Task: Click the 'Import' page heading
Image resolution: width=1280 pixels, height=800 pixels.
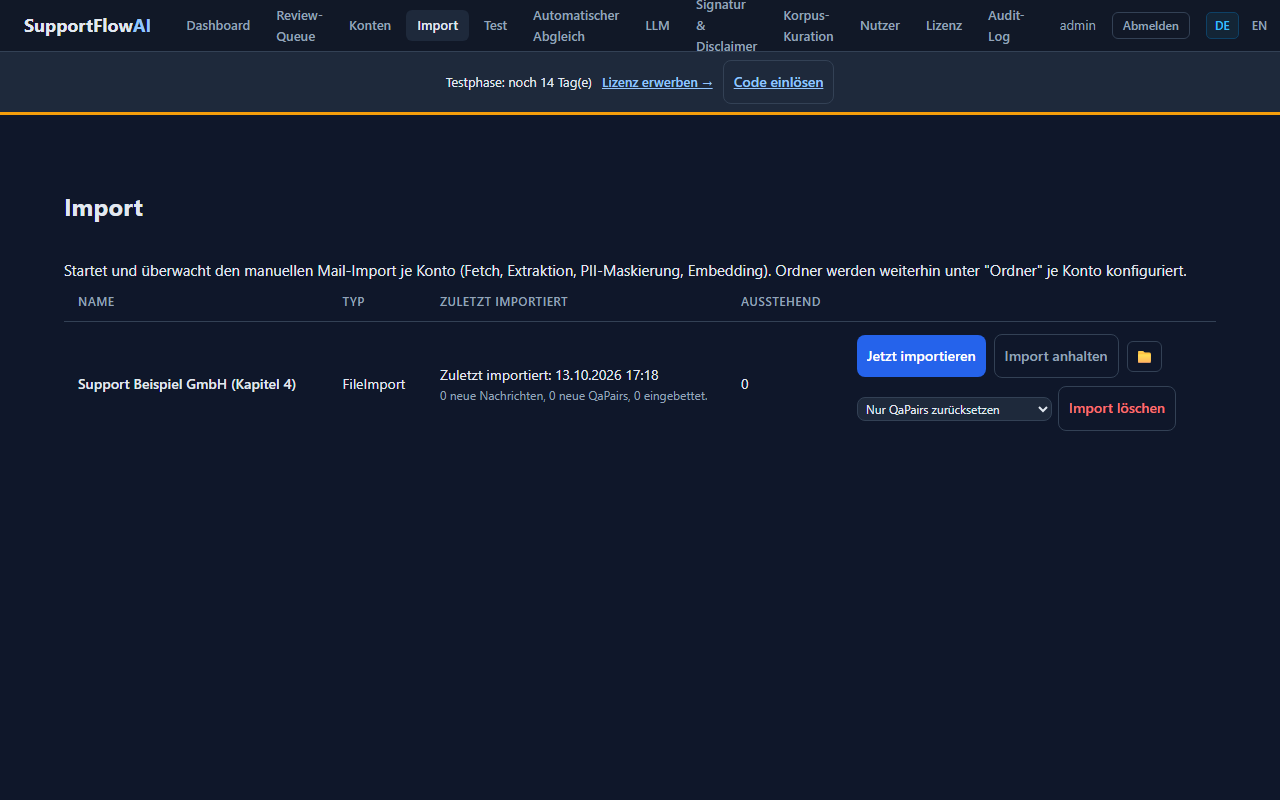Action: [104, 208]
